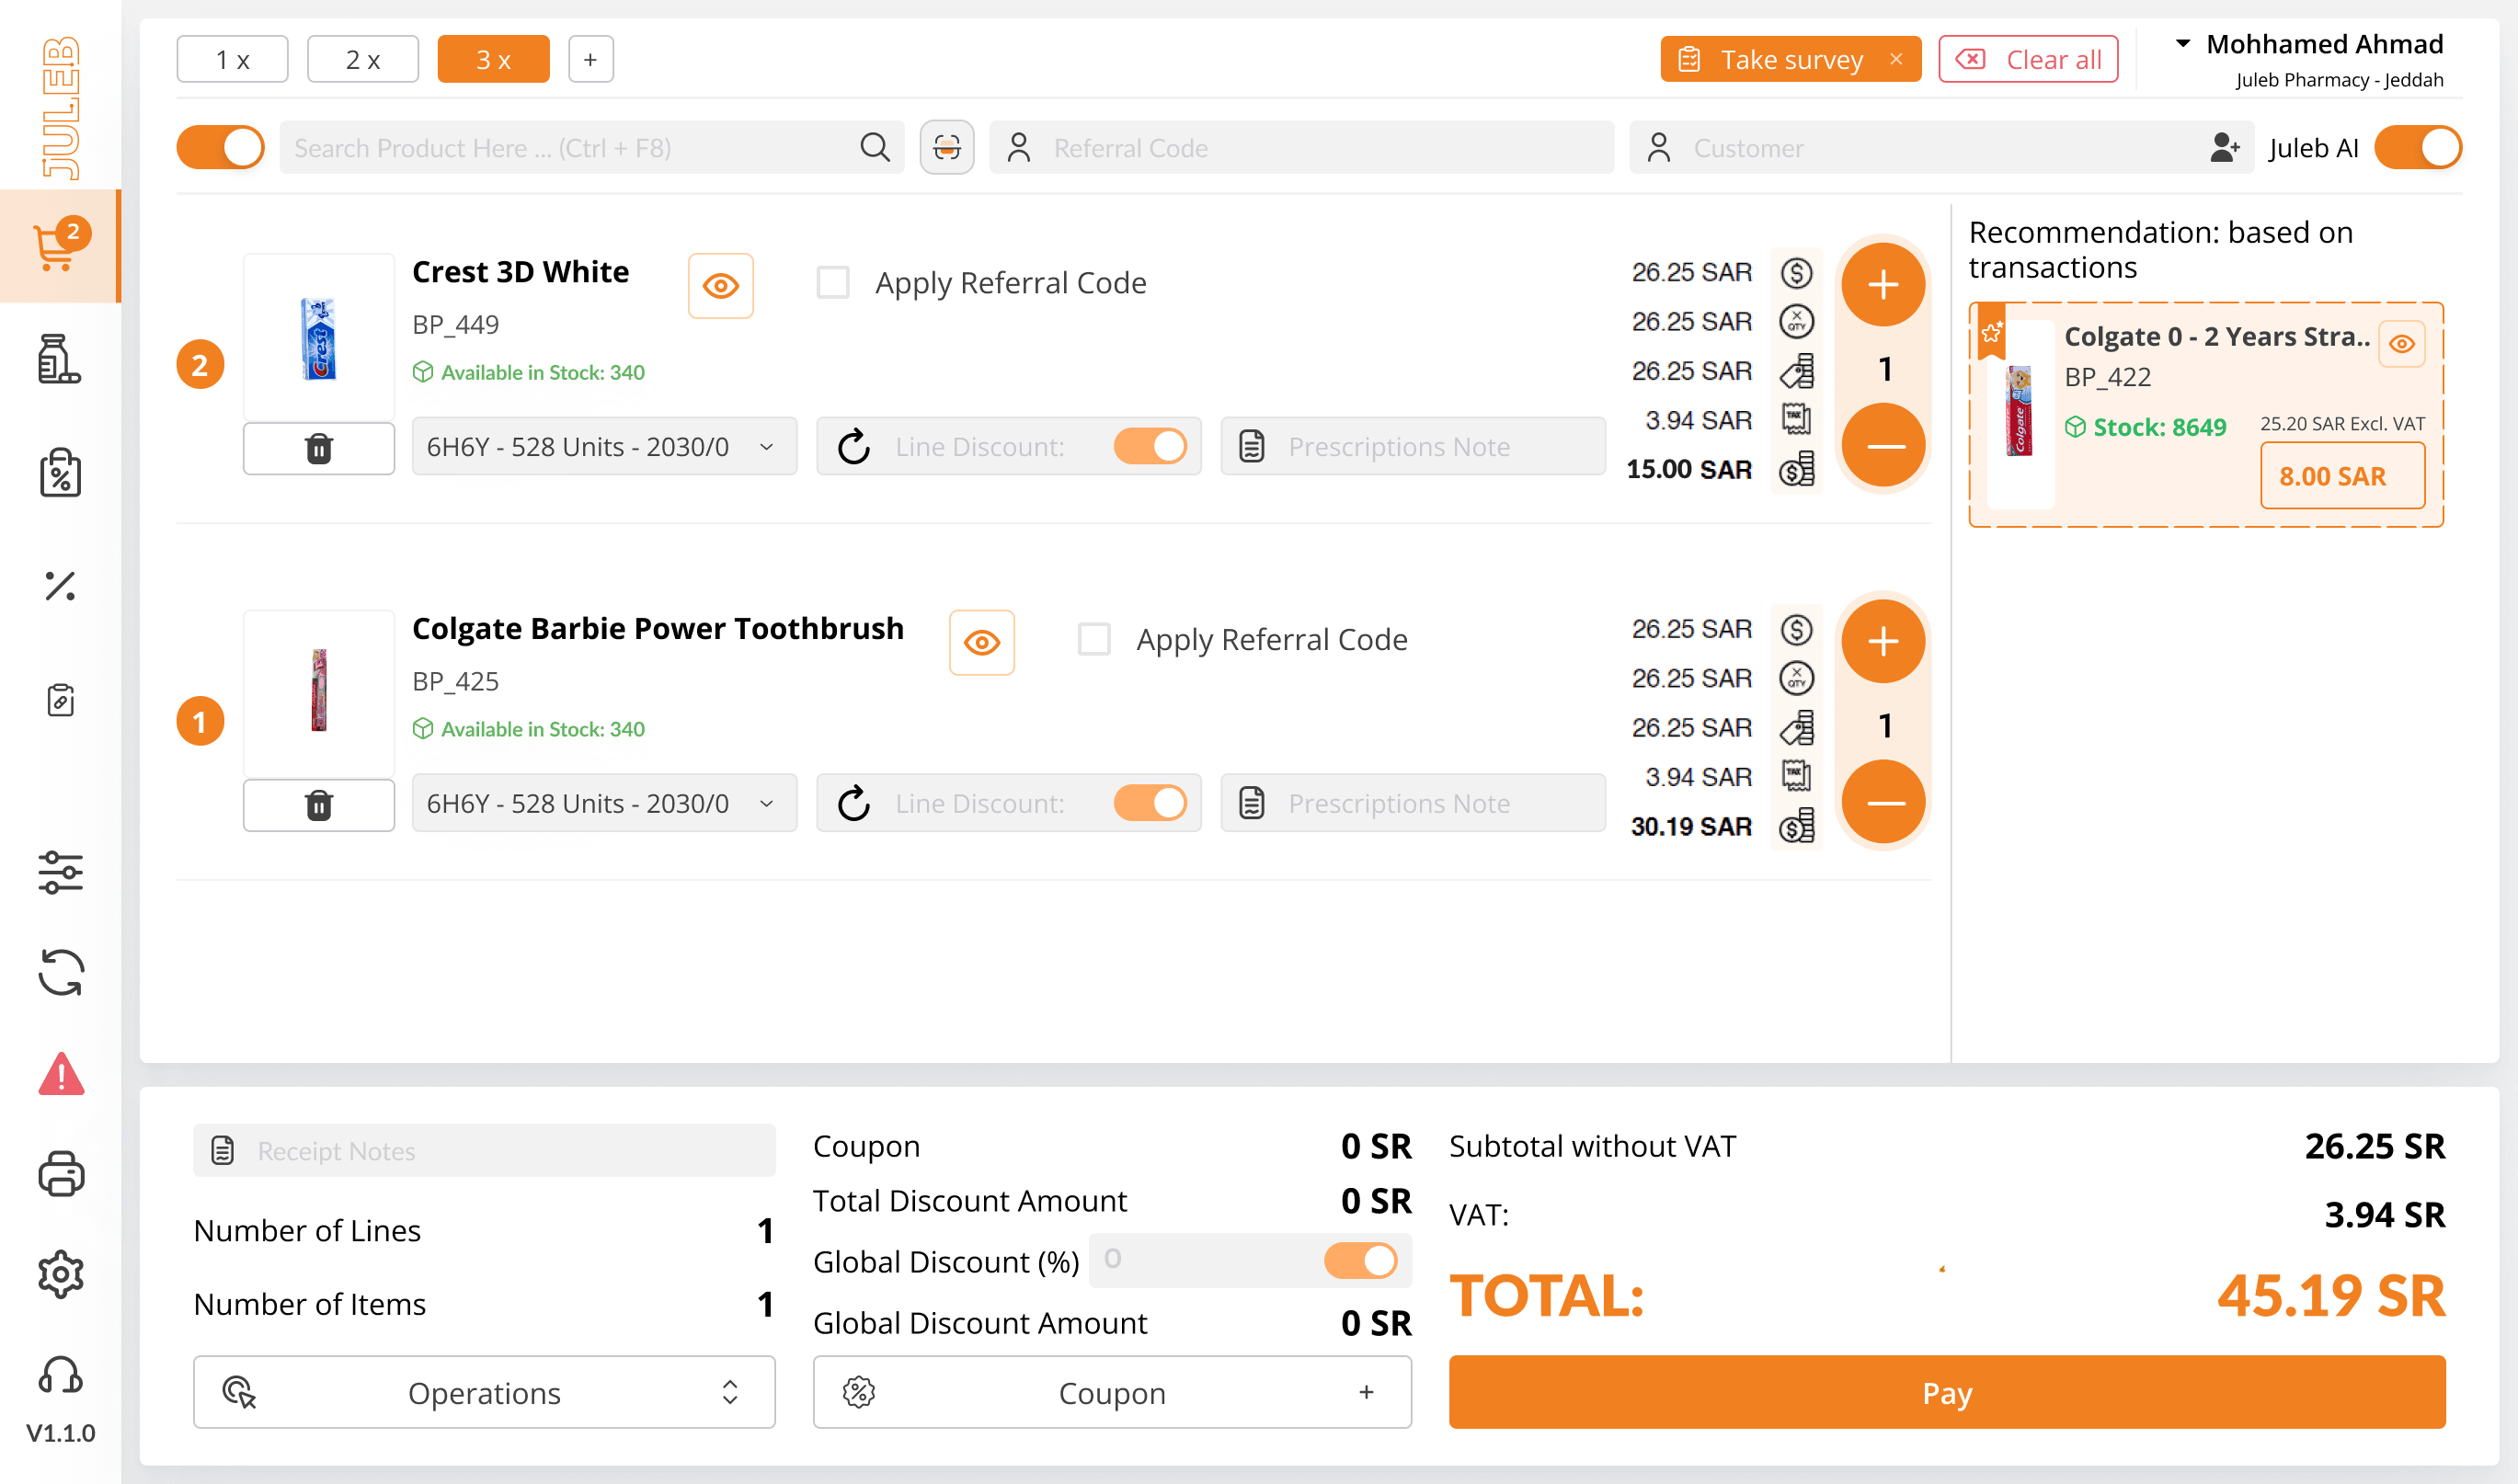Check Apply Referral Code for Colgate Barbie Toothbrush
The width and height of the screenshot is (2518, 1484).
coord(1094,640)
